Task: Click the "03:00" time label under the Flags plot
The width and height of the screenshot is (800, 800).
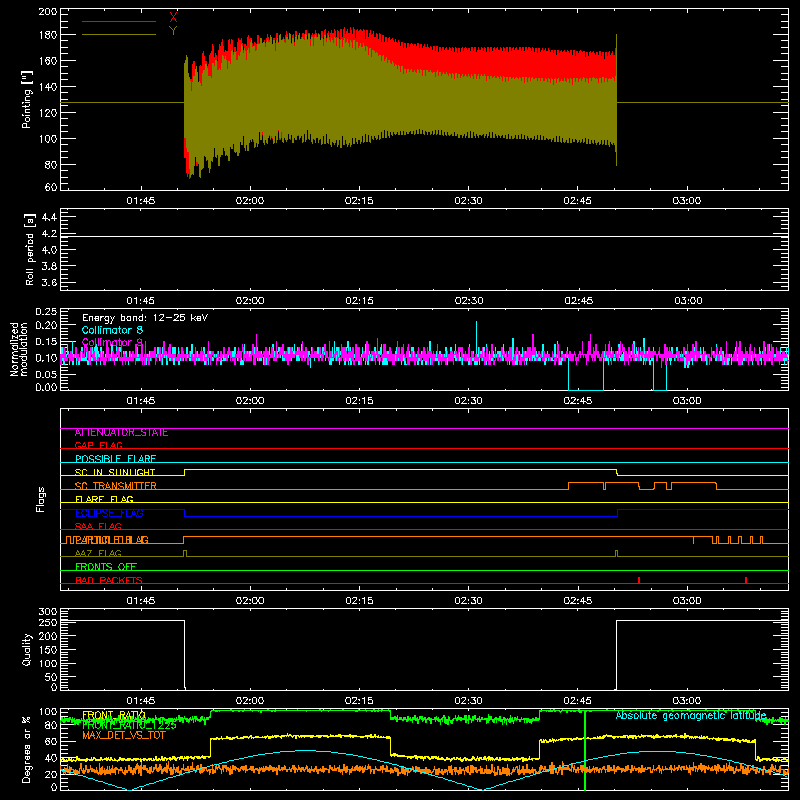Action: (x=687, y=601)
